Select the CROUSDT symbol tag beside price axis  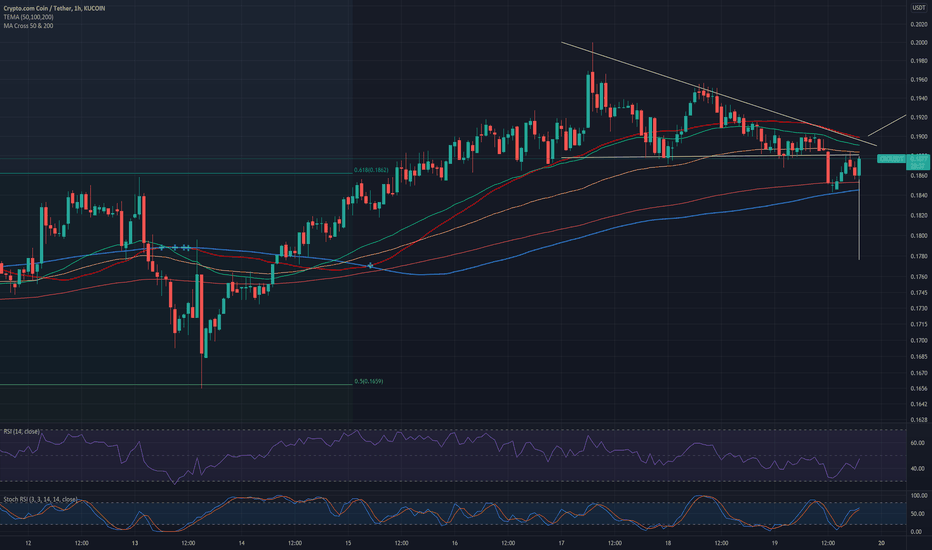pos(892,159)
